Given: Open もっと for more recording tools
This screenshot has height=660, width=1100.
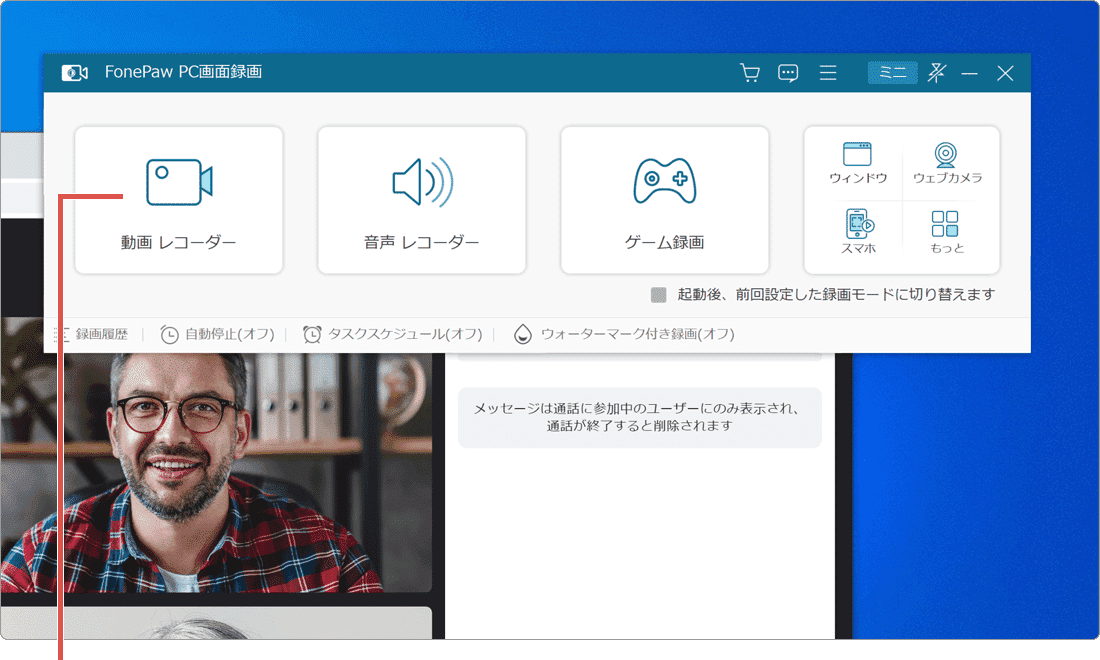Looking at the screenshot, I should tap(946, 231).
